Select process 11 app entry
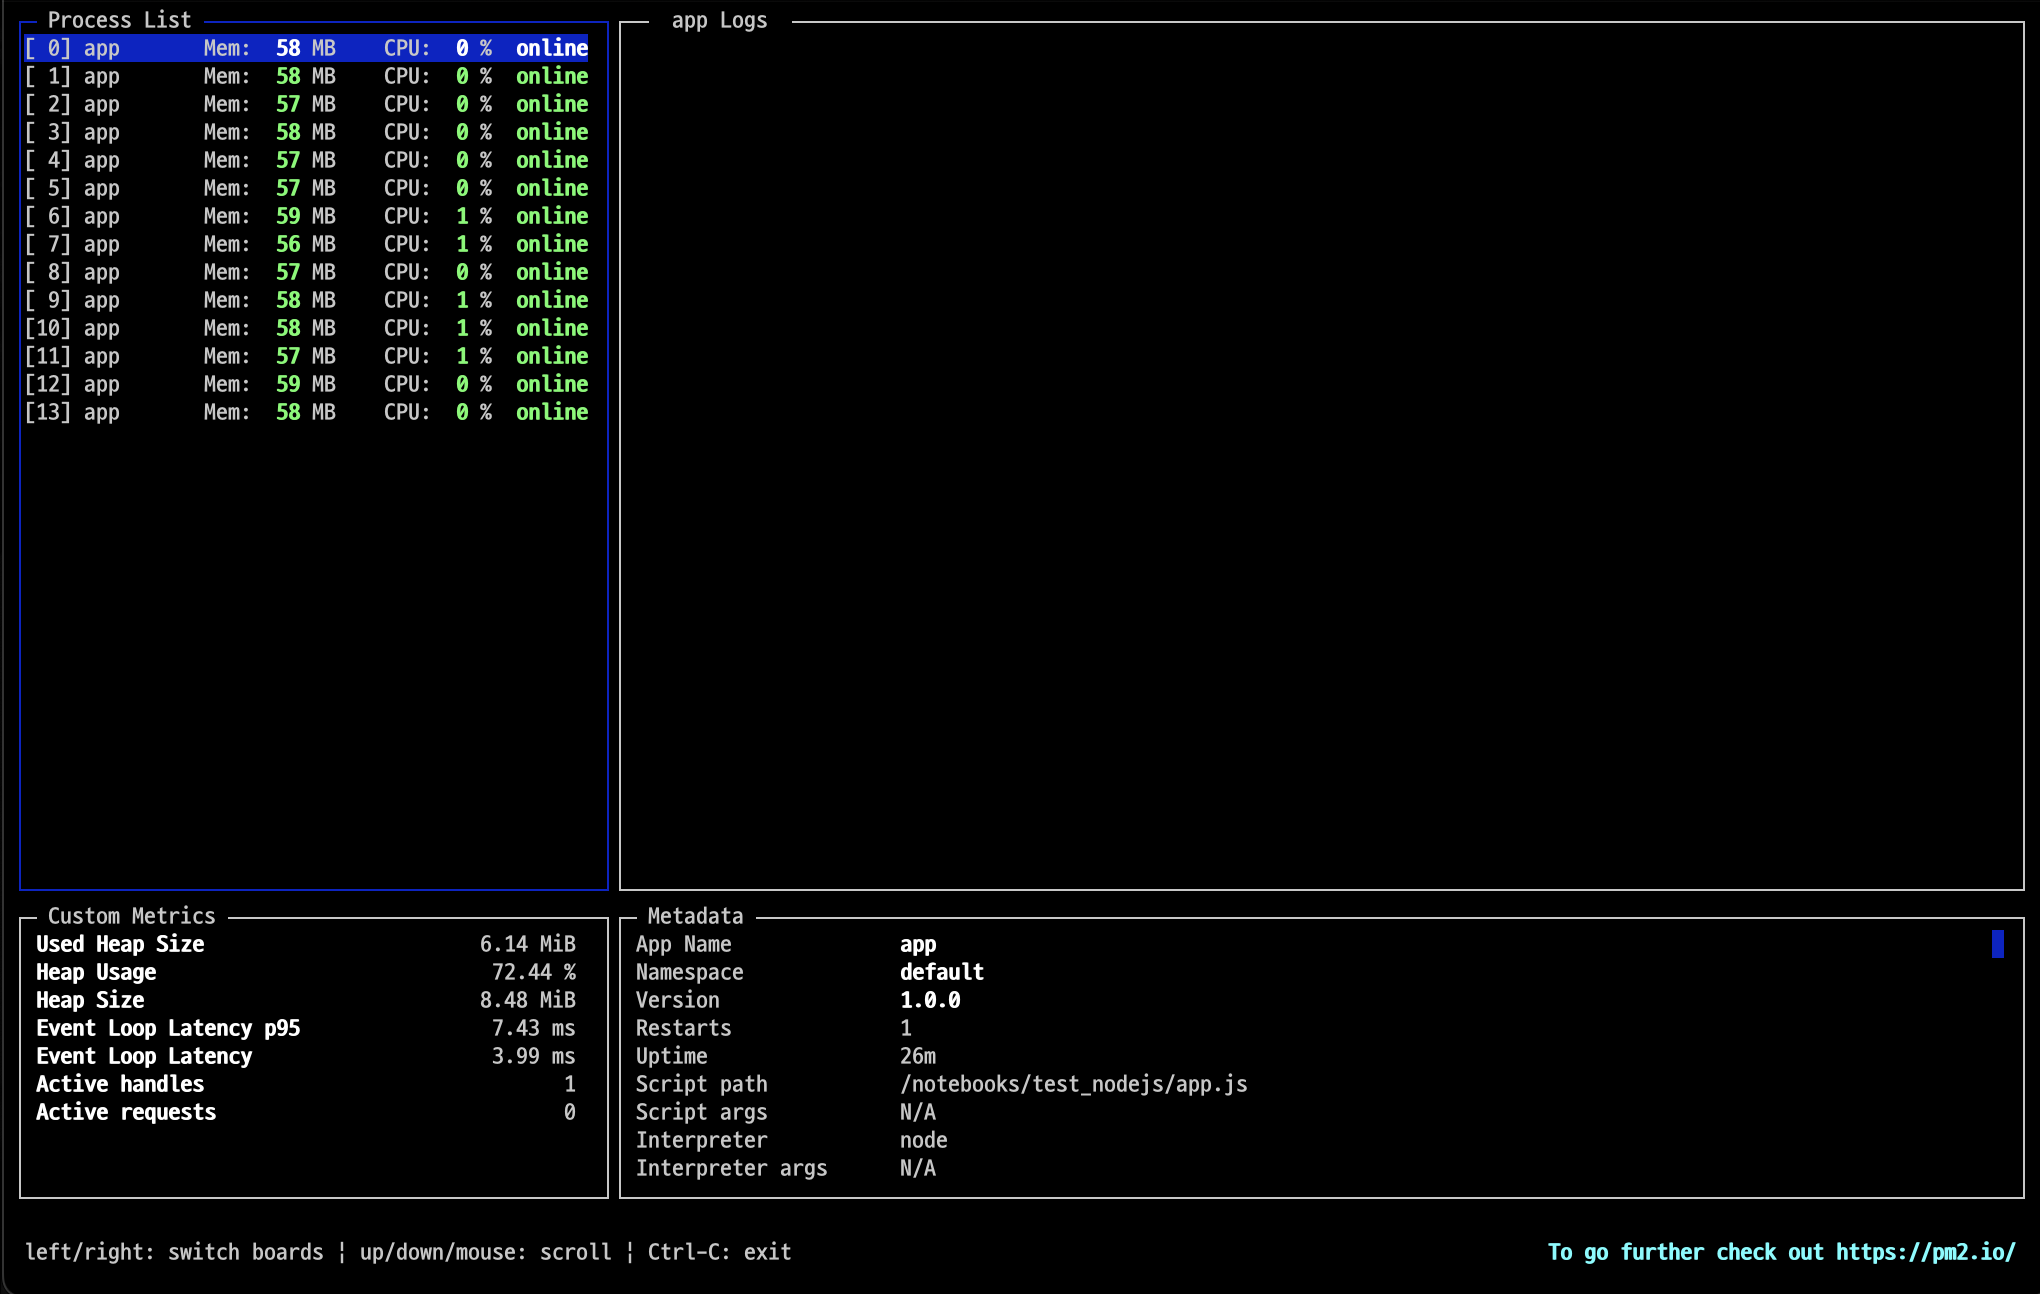This screenshot has width=2040, height=1294. click(305, 356)
